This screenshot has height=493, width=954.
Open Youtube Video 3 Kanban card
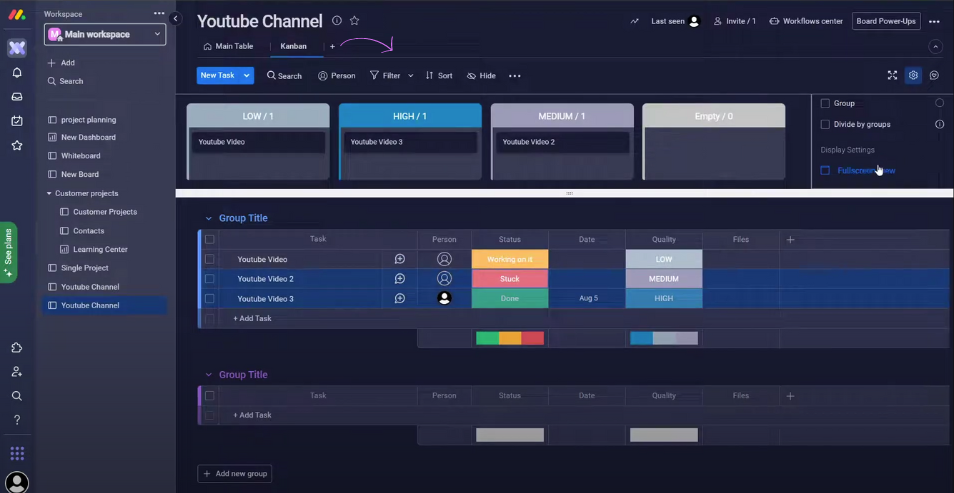pyautogui.click(x=410, y=142)
